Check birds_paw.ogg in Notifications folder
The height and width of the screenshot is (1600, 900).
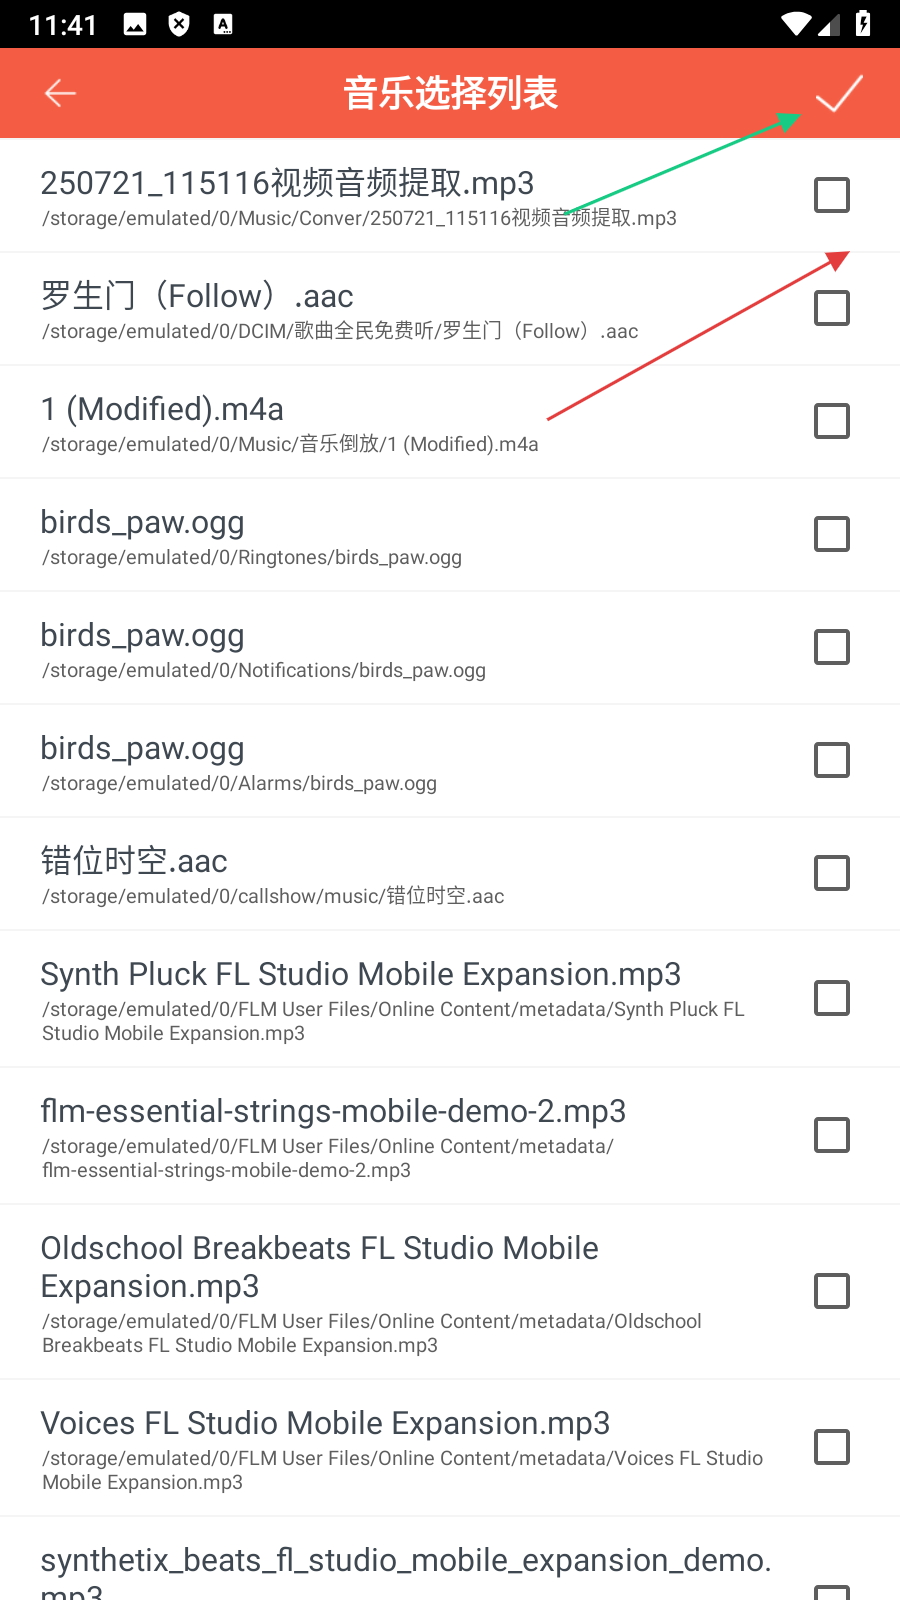tap(831, 647)
